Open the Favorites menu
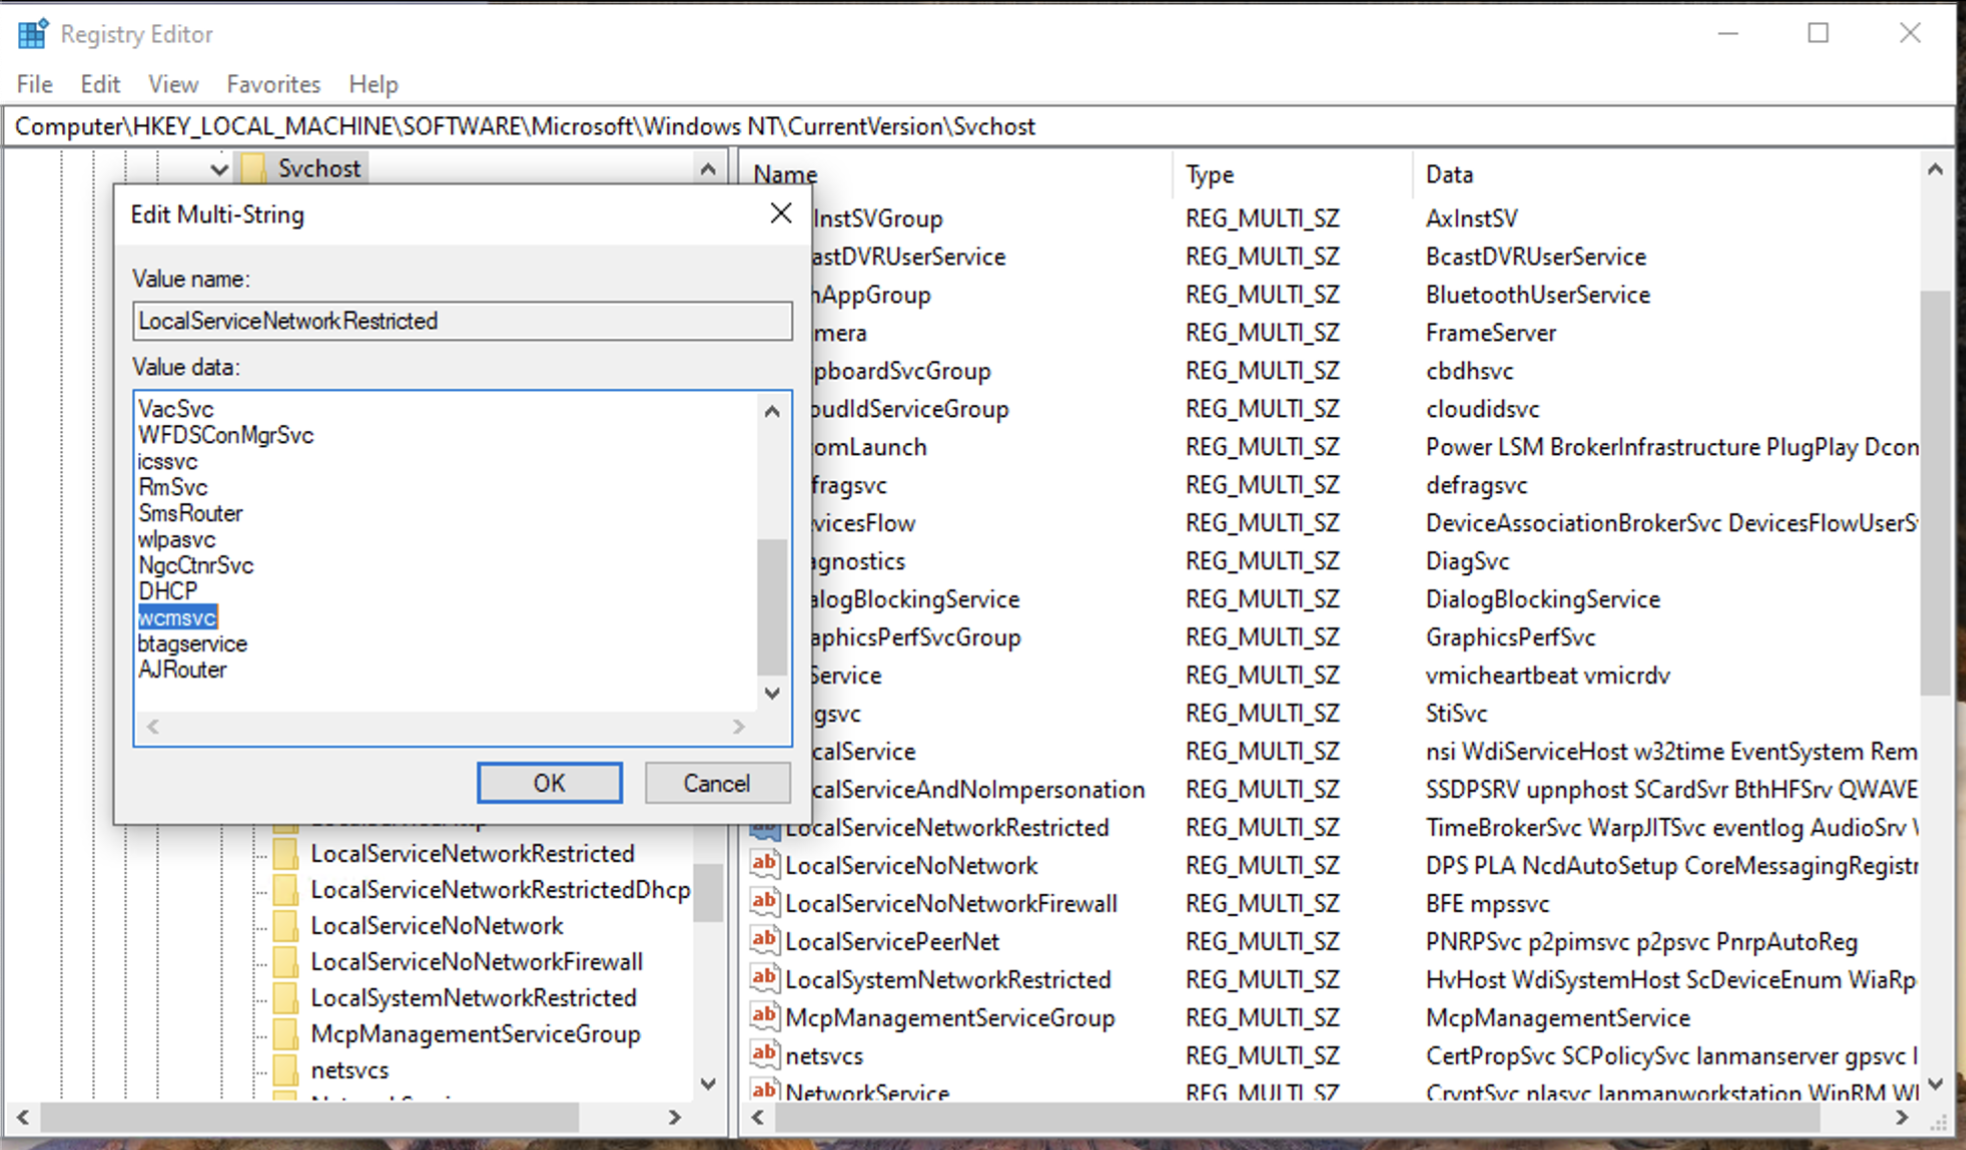The height and width of the screenshot is (1150, 1966). click(x=273, y=84)
